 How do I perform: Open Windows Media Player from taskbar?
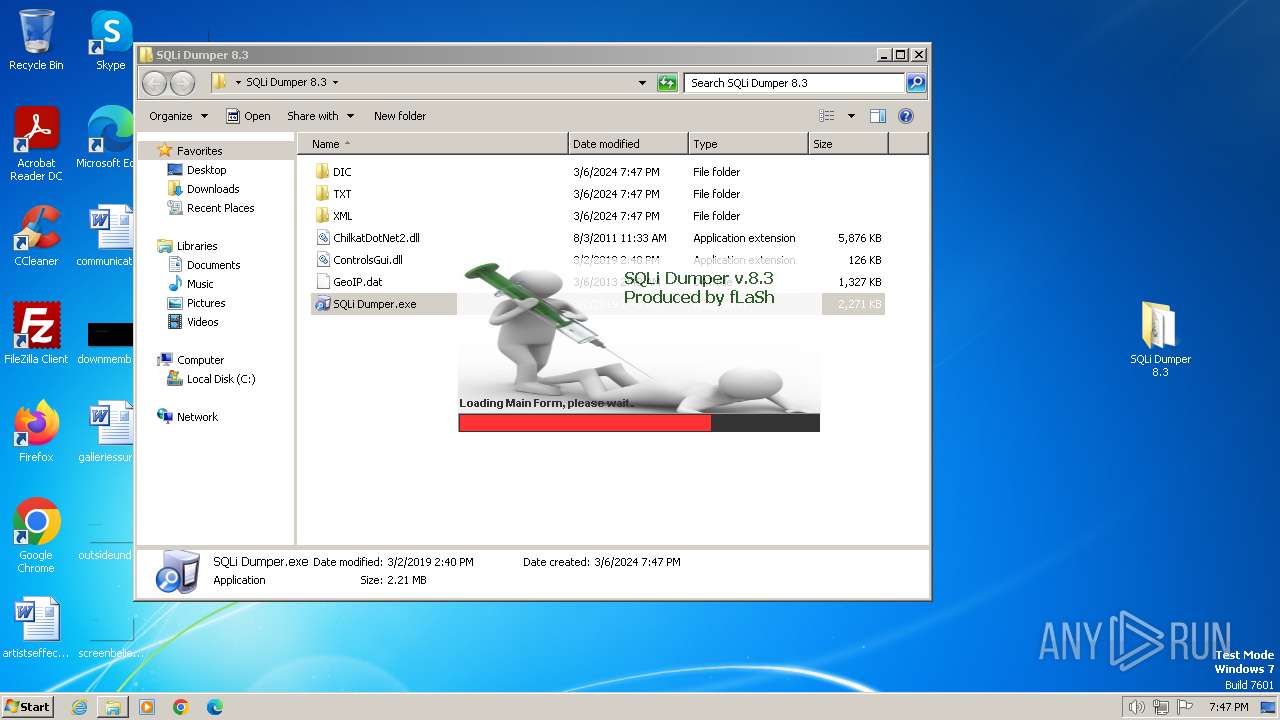click(147, 707)
